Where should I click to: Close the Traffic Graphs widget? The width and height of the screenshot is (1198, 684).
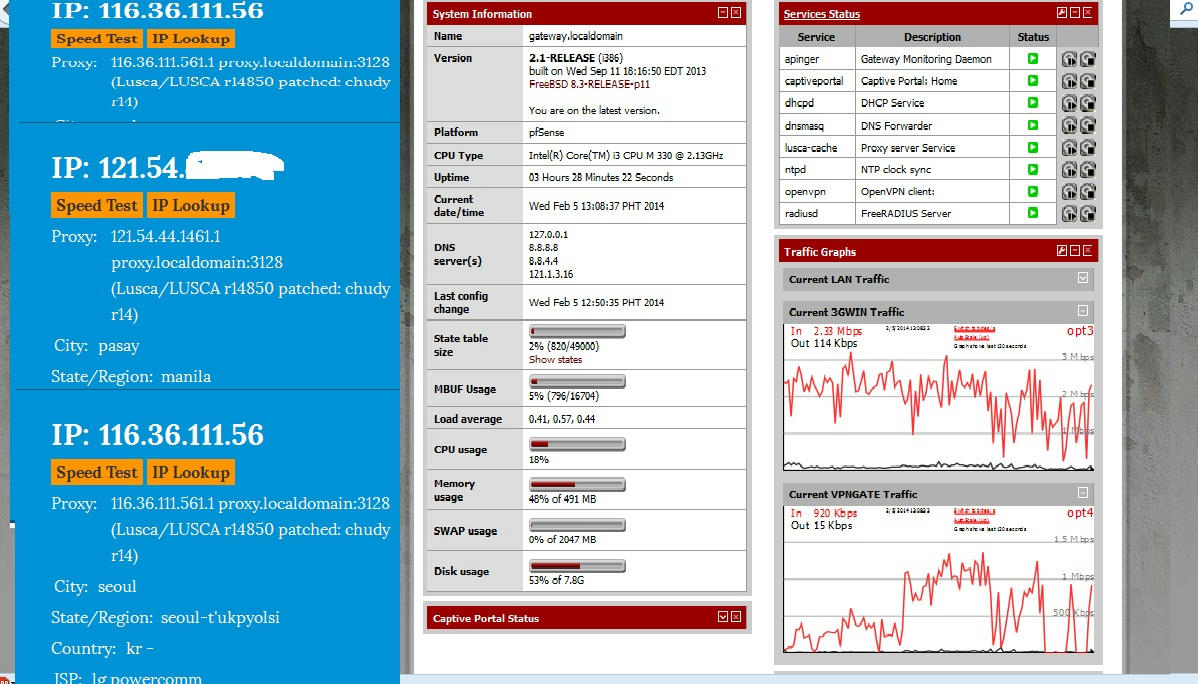[1087, 251]
